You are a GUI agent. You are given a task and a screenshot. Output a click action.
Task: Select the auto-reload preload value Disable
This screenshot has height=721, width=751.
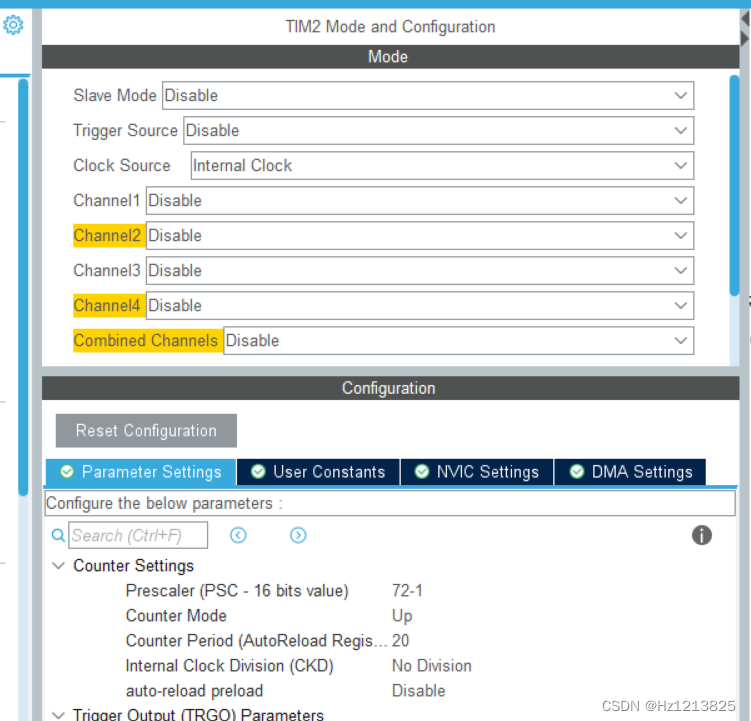(419, 690)
